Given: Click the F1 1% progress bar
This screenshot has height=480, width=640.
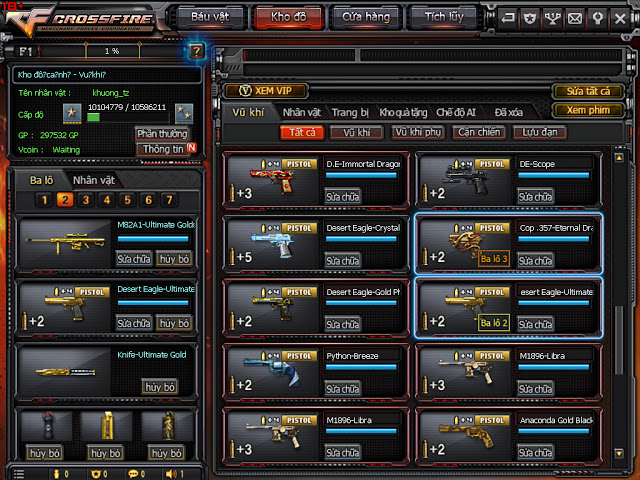Looking at the screenshot, I should pyautogui.click(x=112, y=51).
